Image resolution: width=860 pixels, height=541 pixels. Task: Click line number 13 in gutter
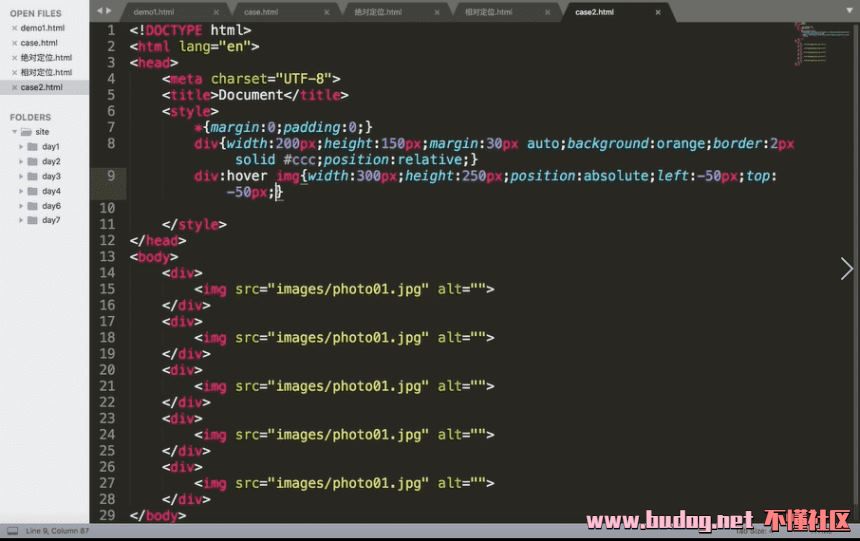pos(108,257)
